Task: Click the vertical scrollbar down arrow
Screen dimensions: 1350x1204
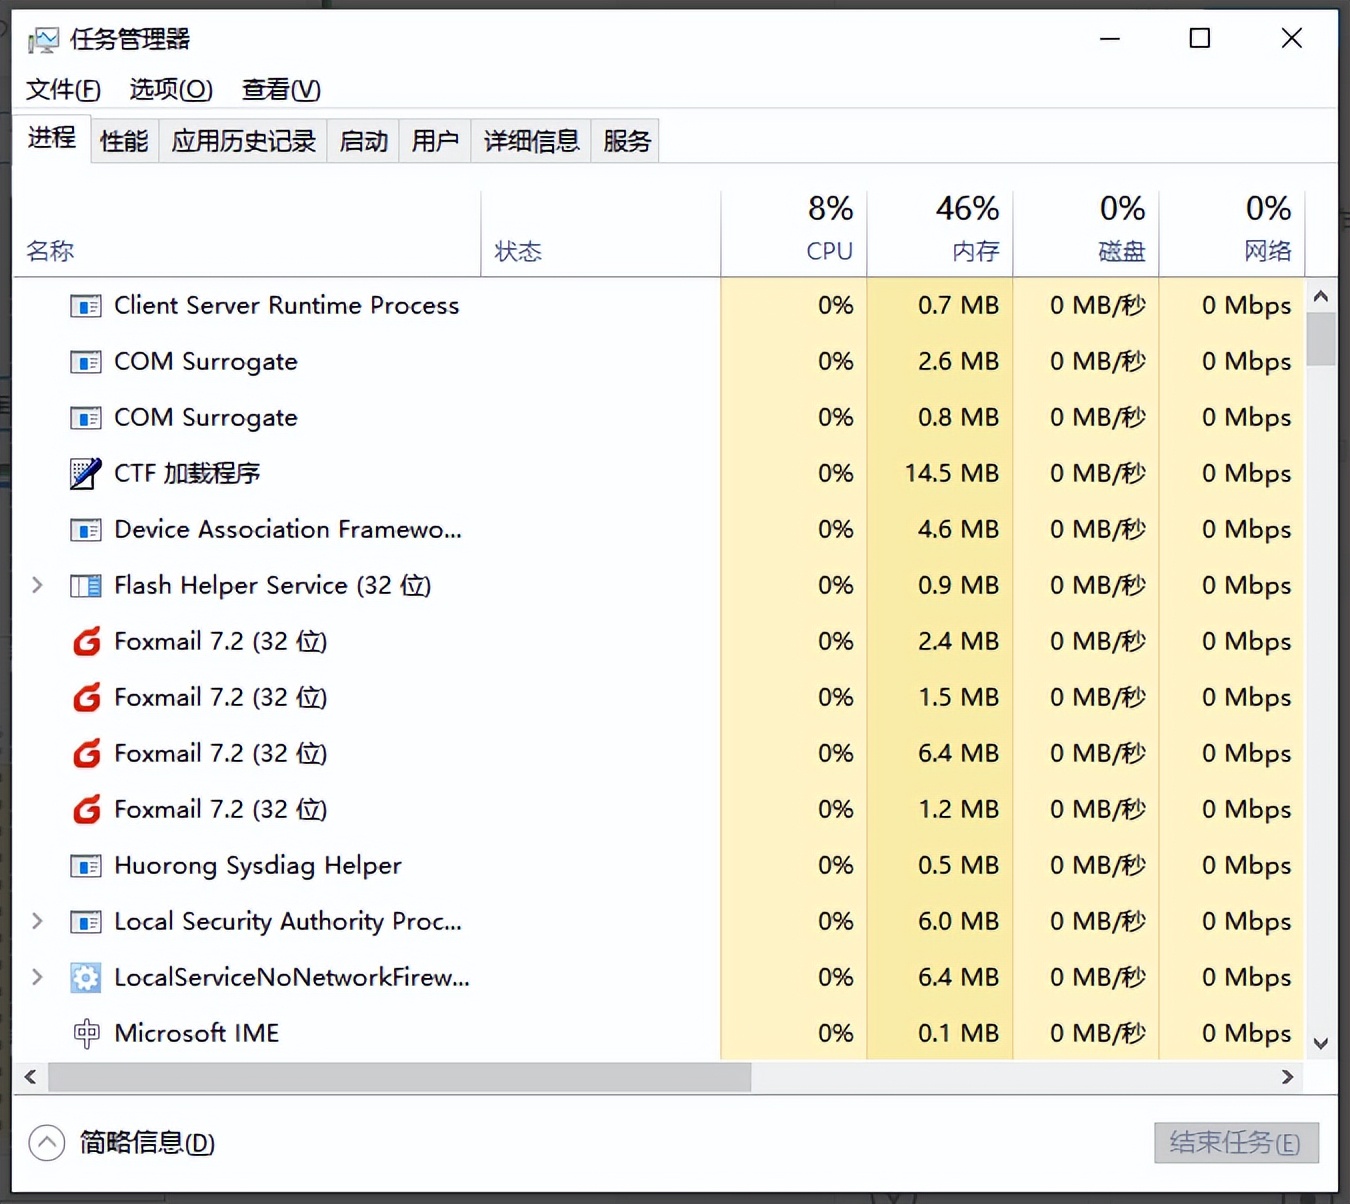Action: click(1320, 1043)
